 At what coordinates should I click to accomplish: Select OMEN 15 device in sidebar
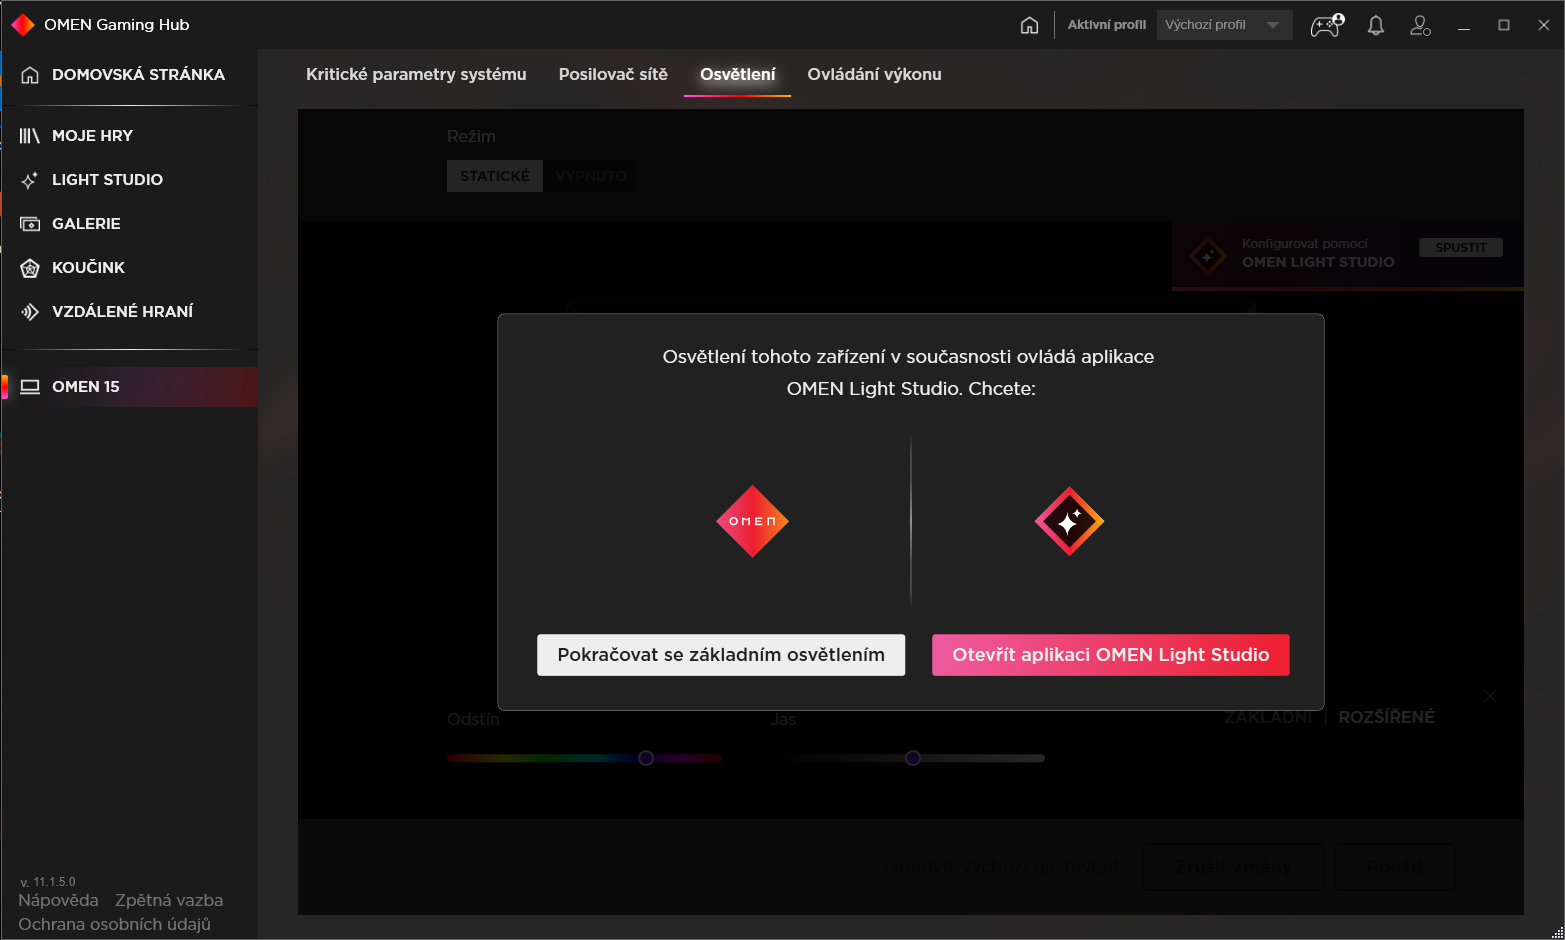click(130, 387)
